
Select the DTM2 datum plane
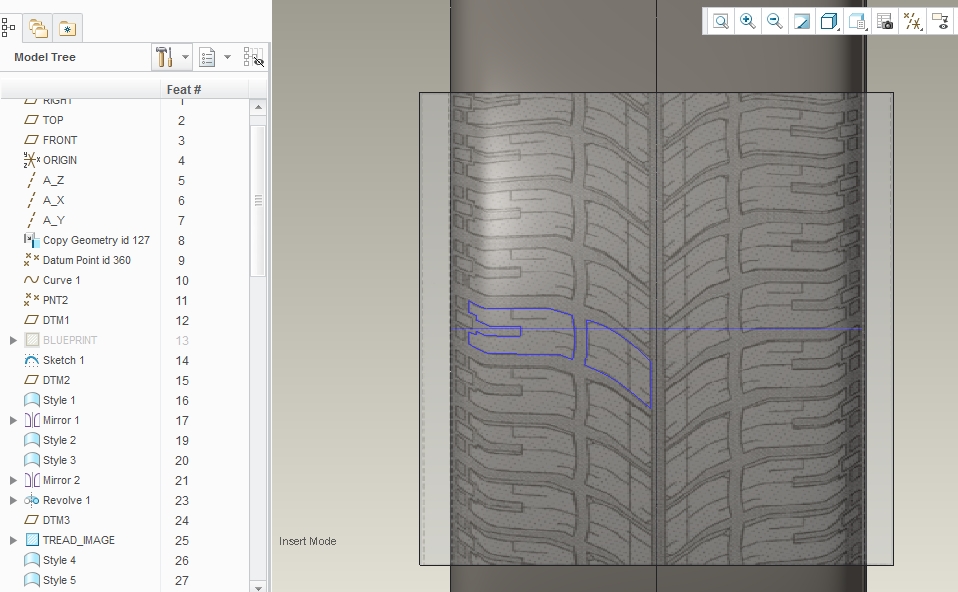tap(56, 380)
